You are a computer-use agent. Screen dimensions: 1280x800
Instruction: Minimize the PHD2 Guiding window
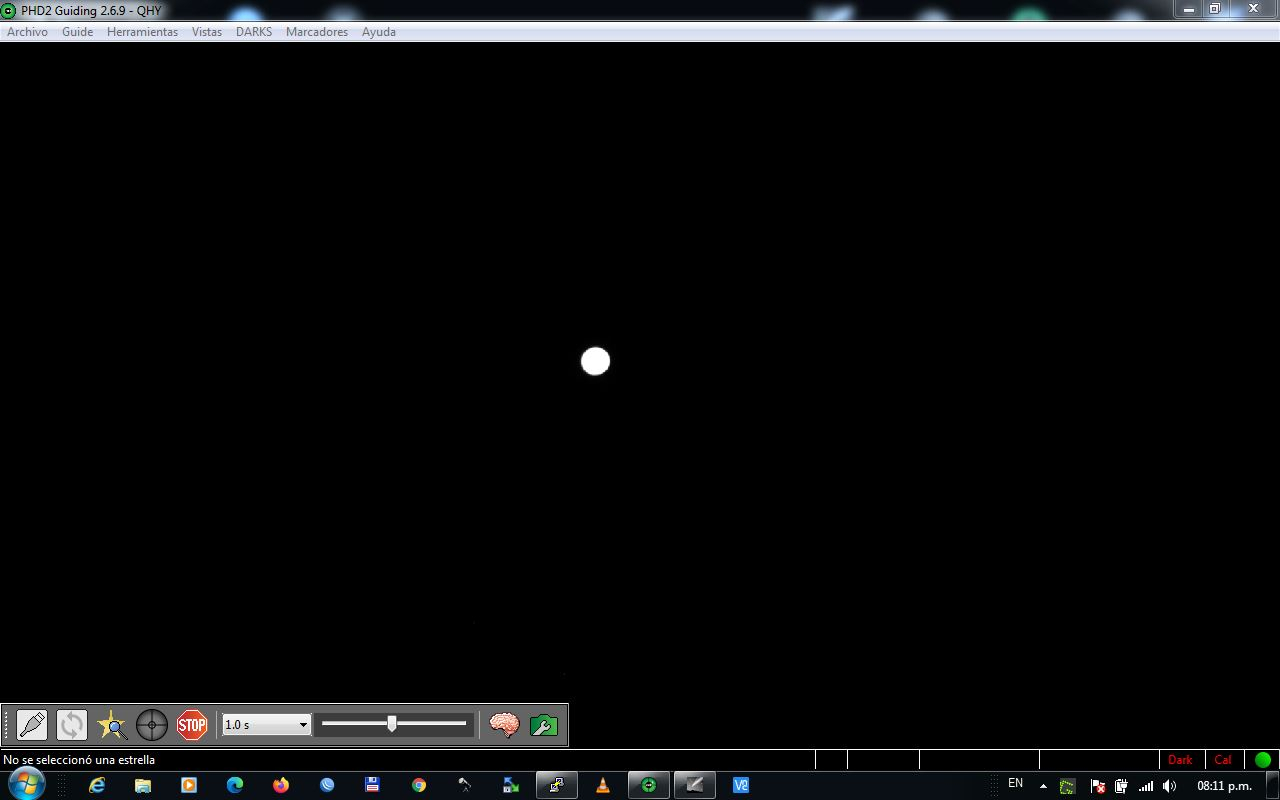[x=1189, y=9]
